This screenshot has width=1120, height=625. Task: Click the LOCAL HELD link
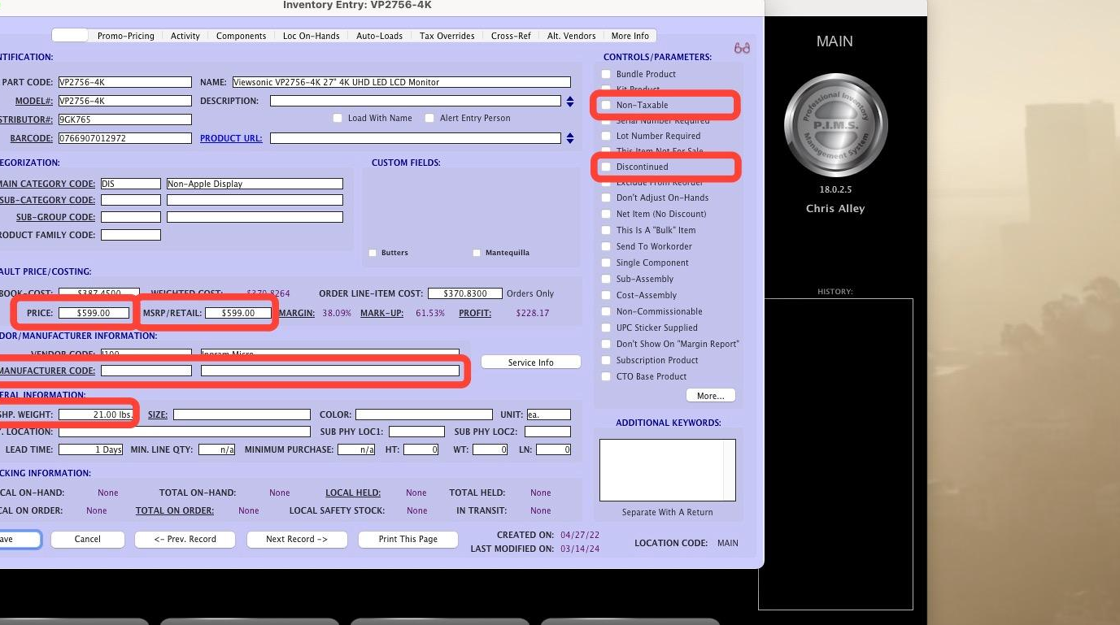pos(353,493)
